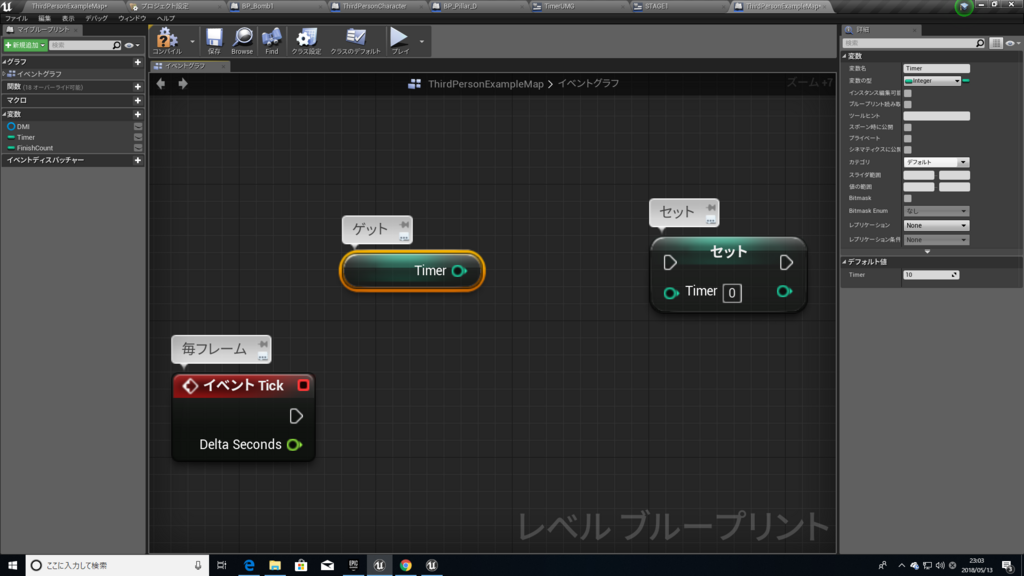The width and height of the screenshot is (1024, 576).
Task: Open Epic Games Launcher from the taskbar
Action: tap(353, 565)
